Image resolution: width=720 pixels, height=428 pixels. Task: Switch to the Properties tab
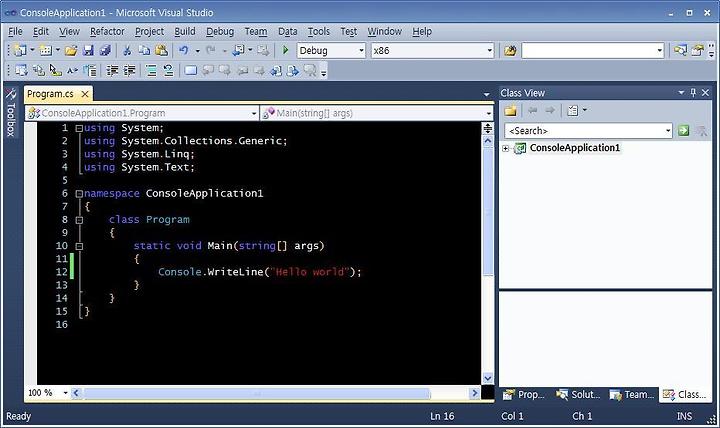(524, 394)
